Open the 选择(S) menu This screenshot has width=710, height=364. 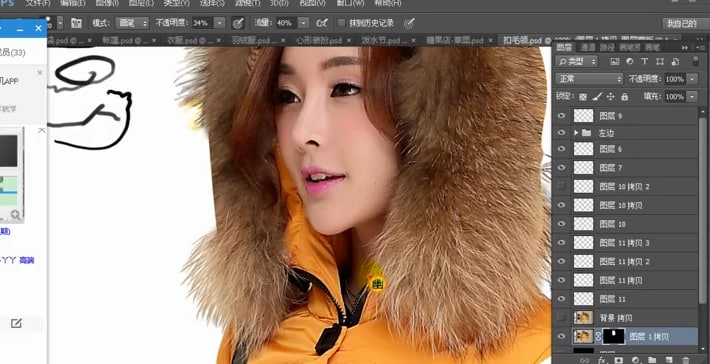click(211, 4)
